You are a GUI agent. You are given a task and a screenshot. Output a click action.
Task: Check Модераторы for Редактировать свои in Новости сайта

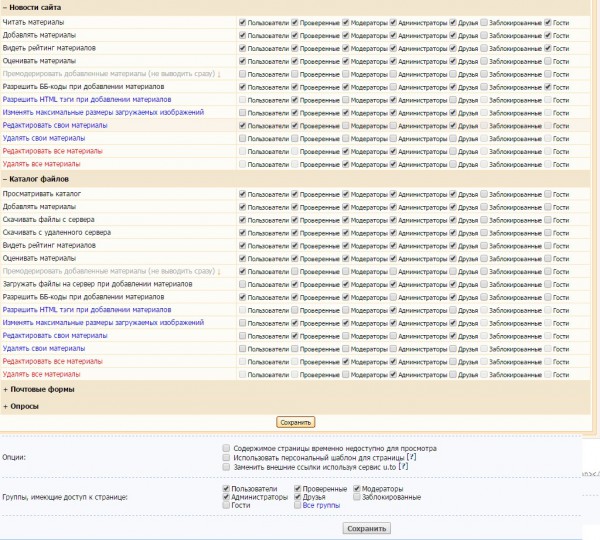(x=346, y=125)
